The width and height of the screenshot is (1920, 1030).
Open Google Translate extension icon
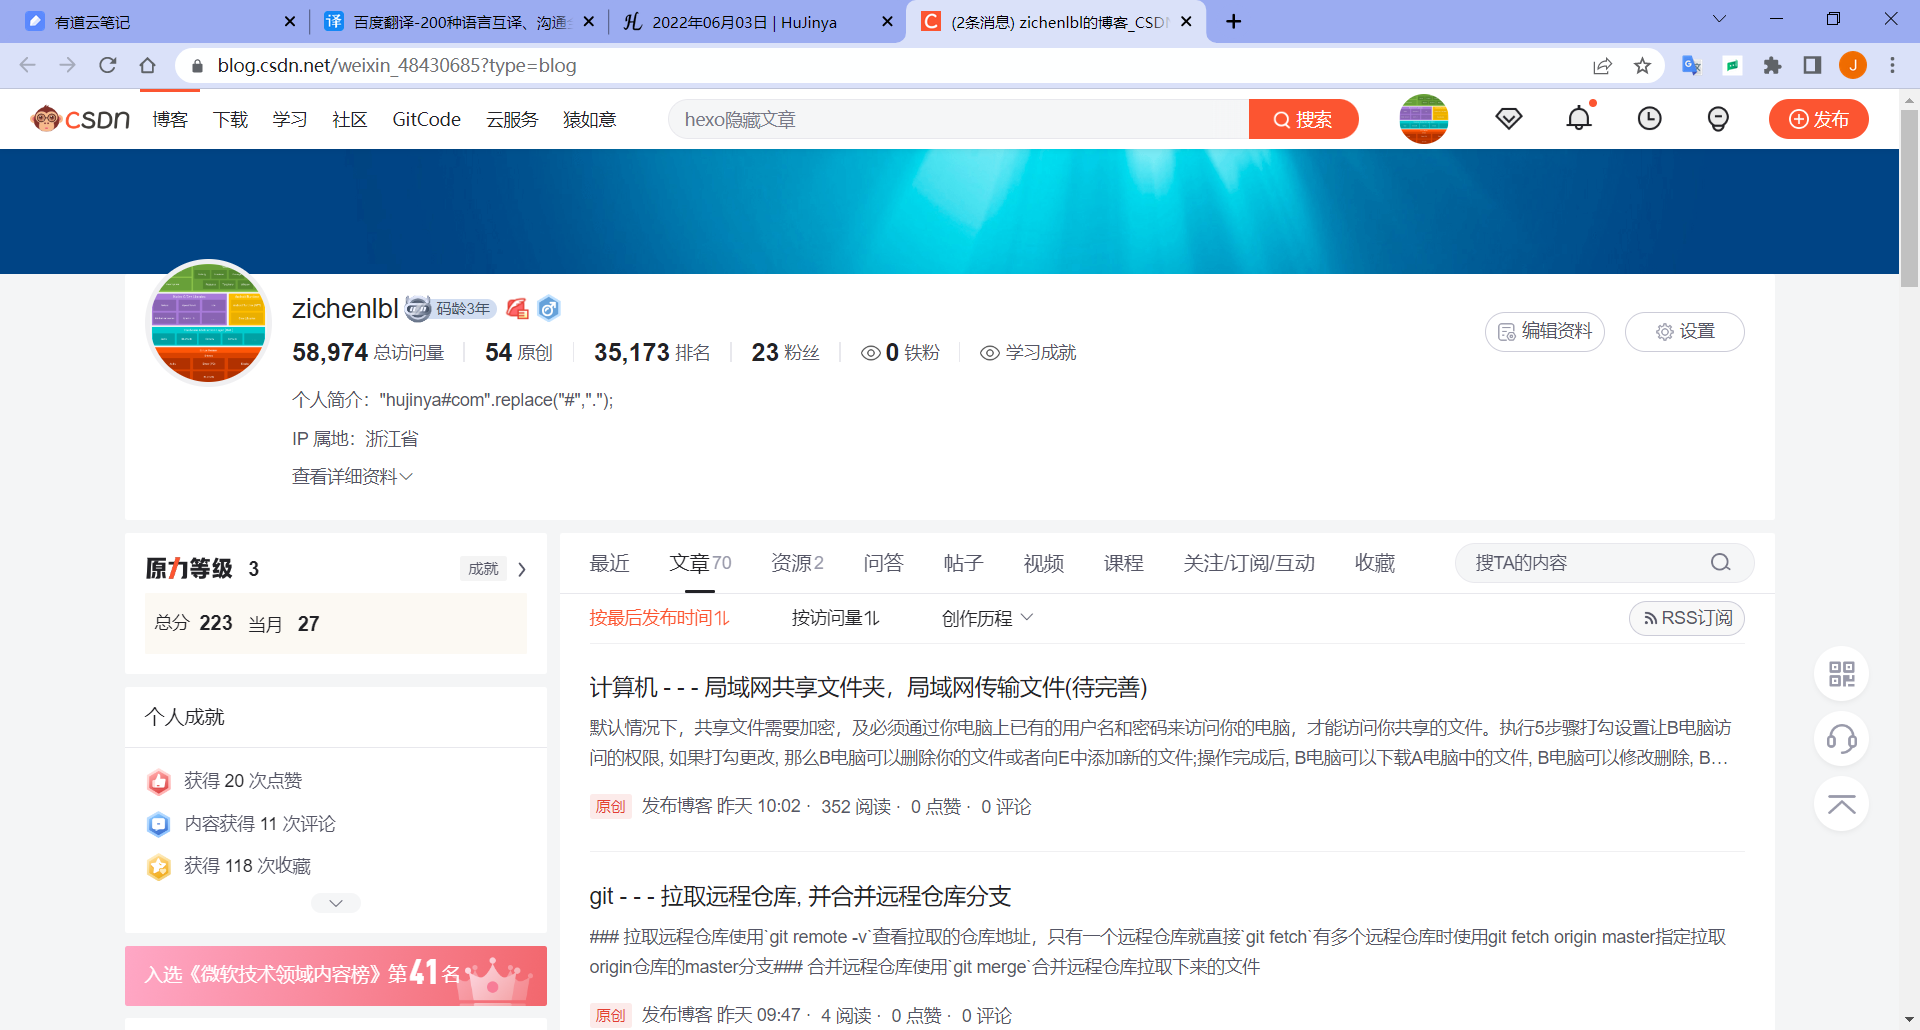[1691, 65]
